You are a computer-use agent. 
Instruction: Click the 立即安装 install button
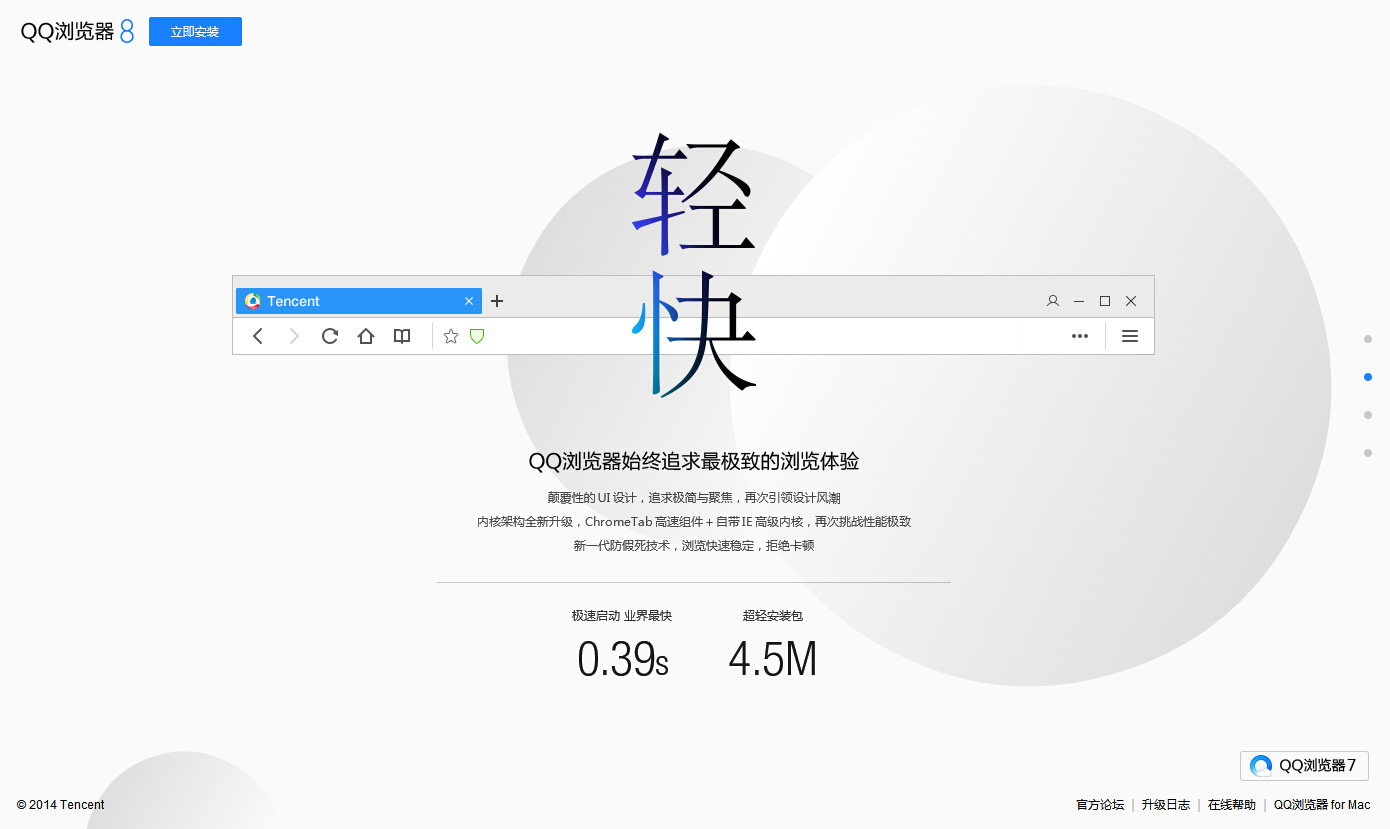(195, 31)
